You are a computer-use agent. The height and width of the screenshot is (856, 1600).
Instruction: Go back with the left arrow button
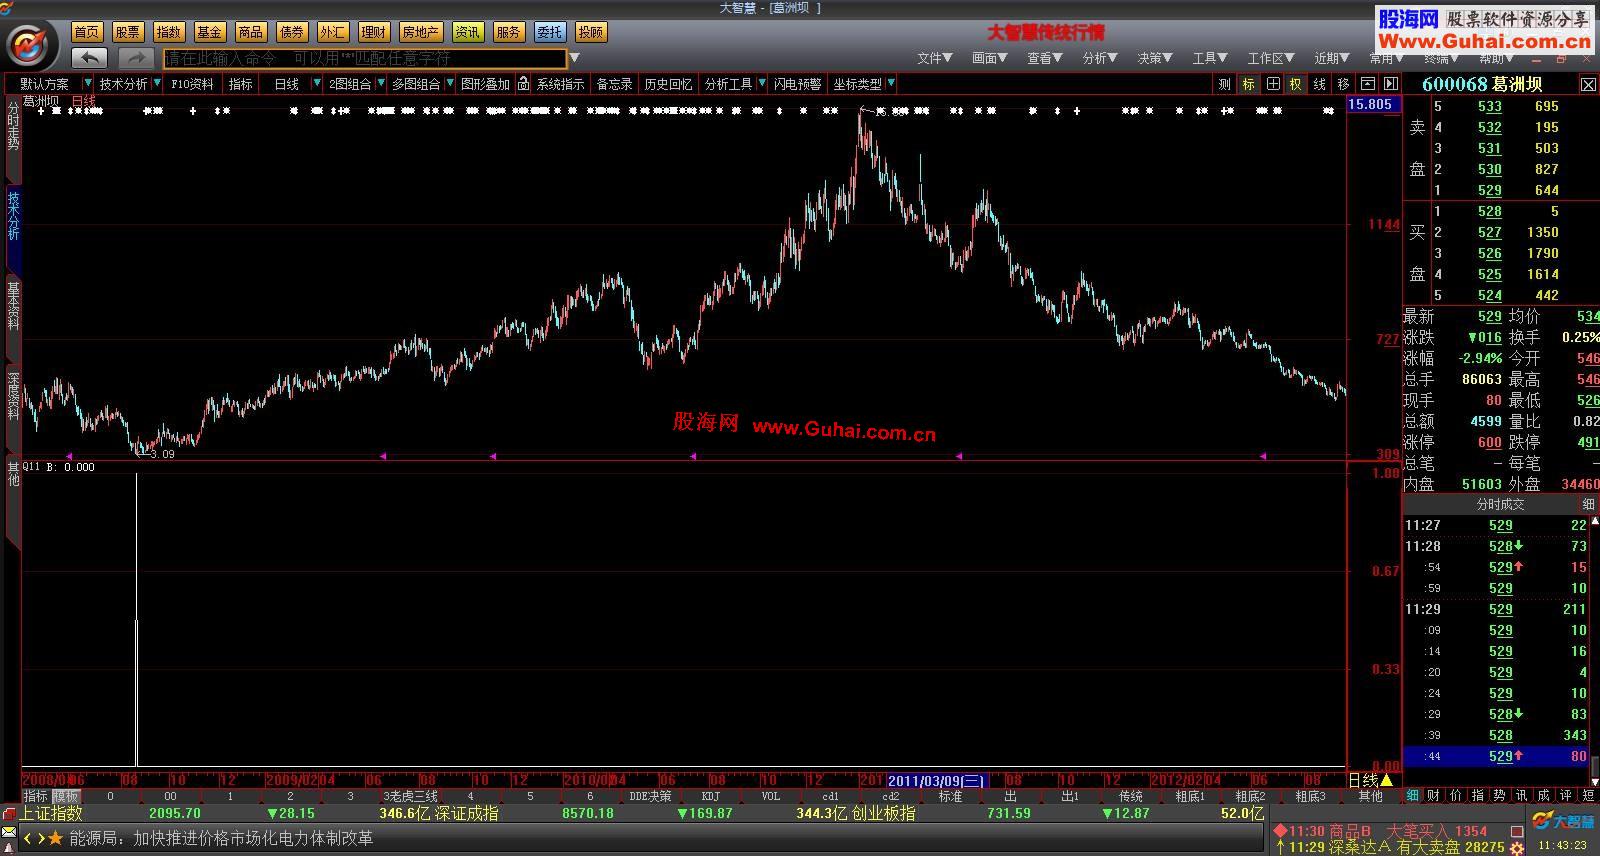pos(90,58)
